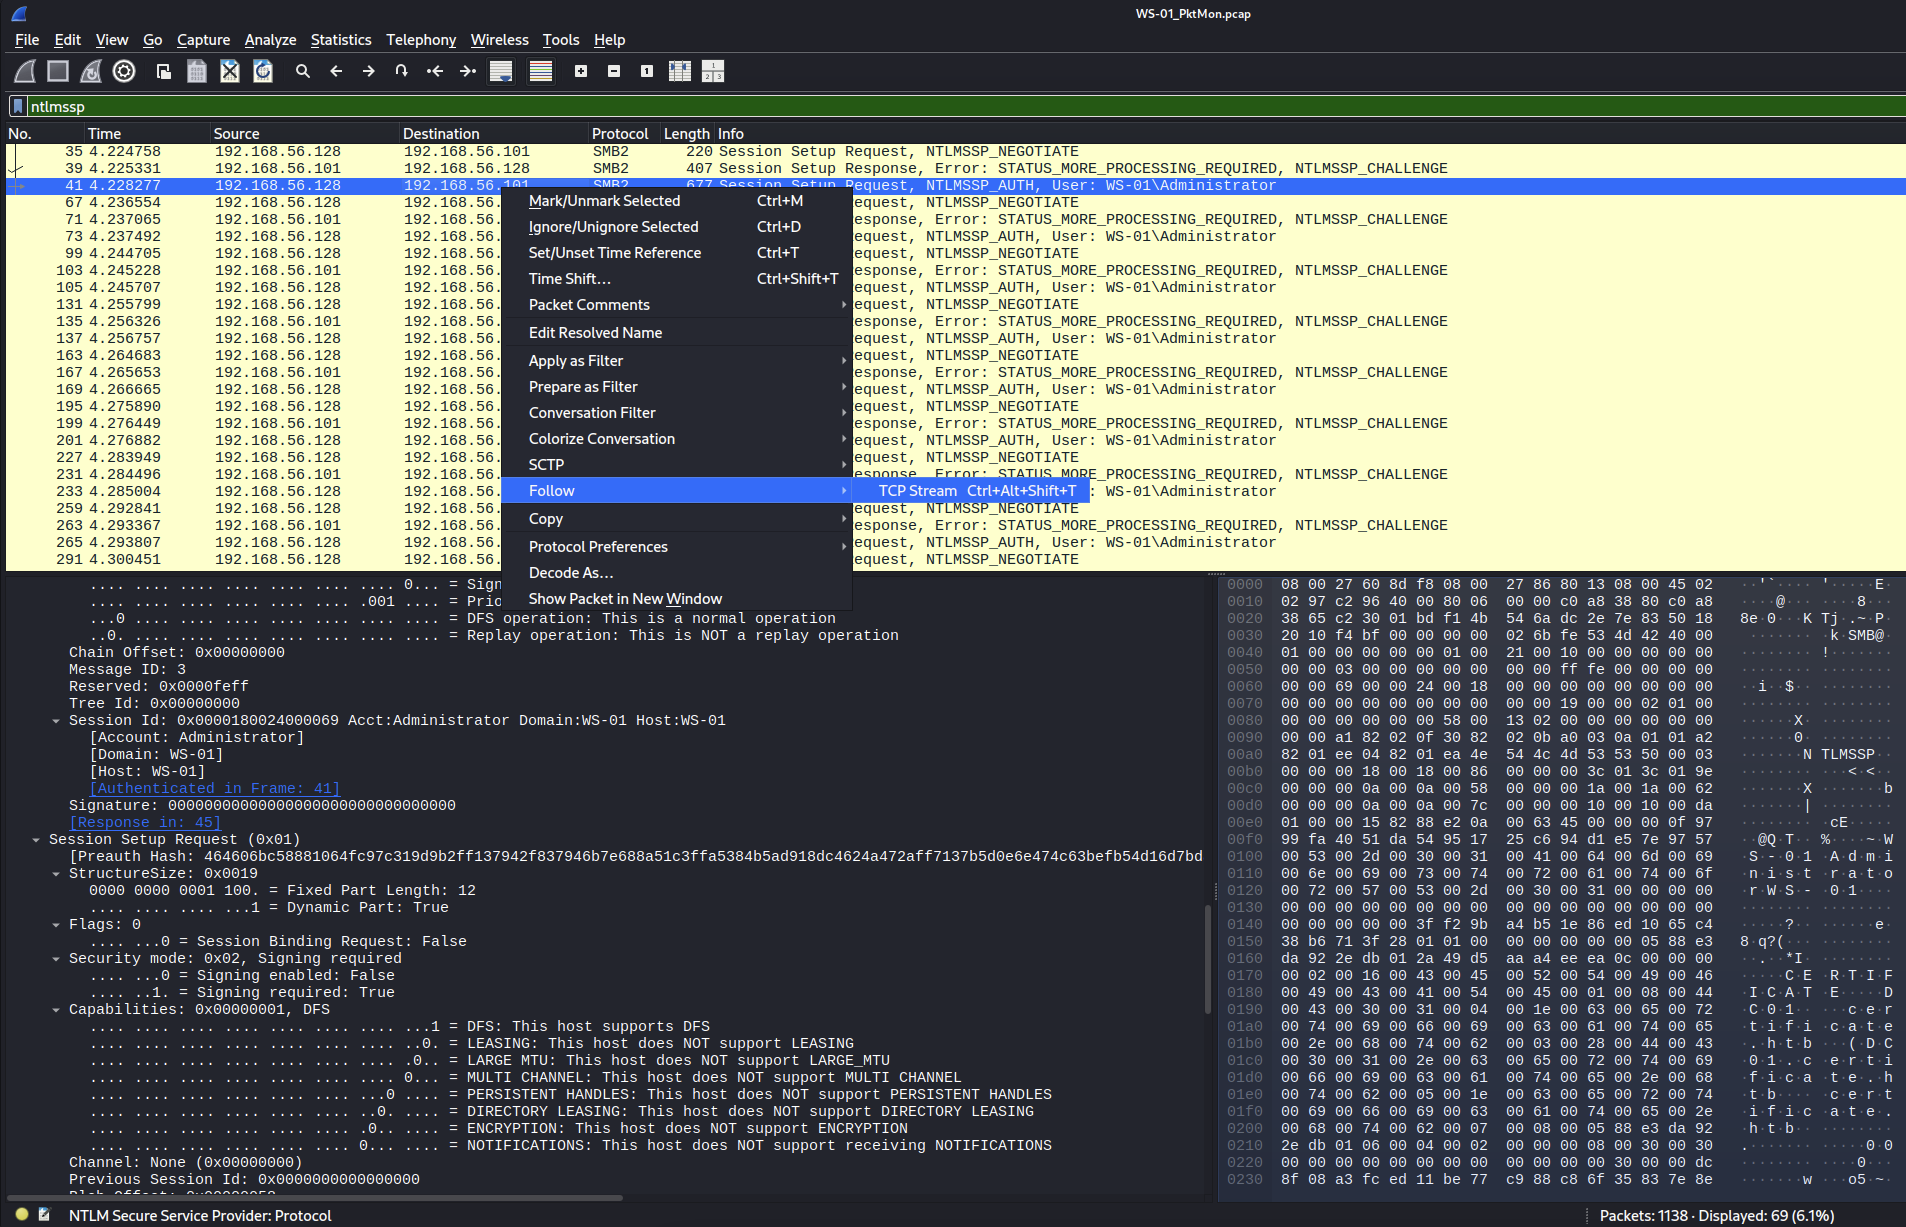Open capture file properties status icon
The height and width of the screenshot is (1227, 1906).
coord(45,1214)
